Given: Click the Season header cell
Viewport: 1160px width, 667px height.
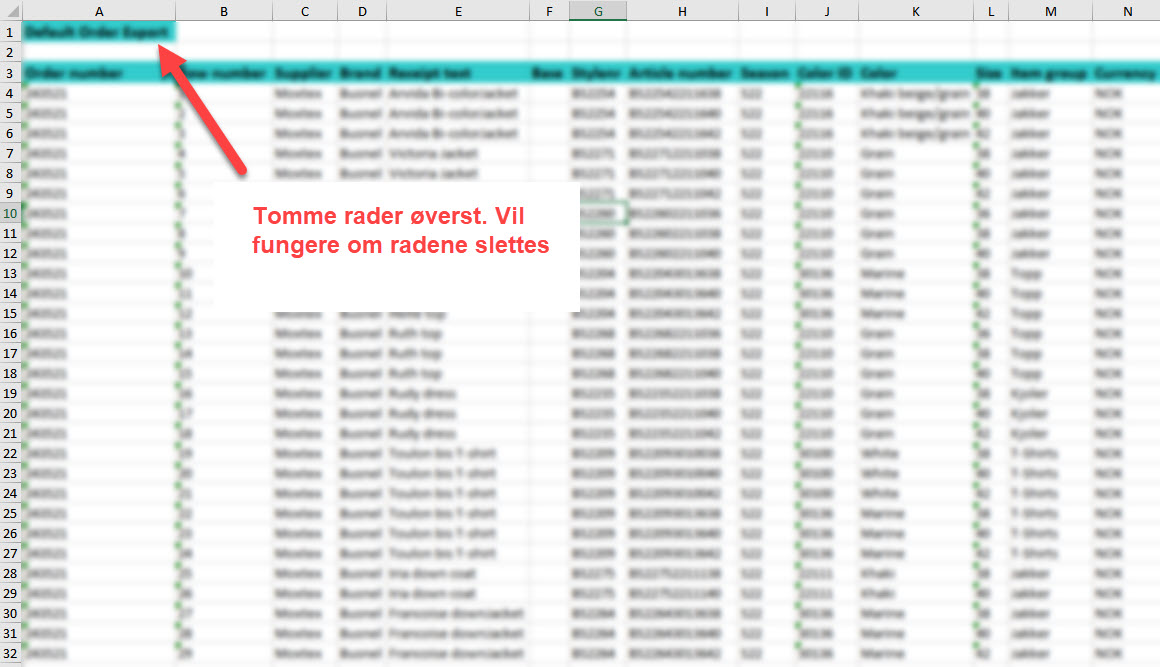Looking at the screenshot, I should (x=766, y=73).
